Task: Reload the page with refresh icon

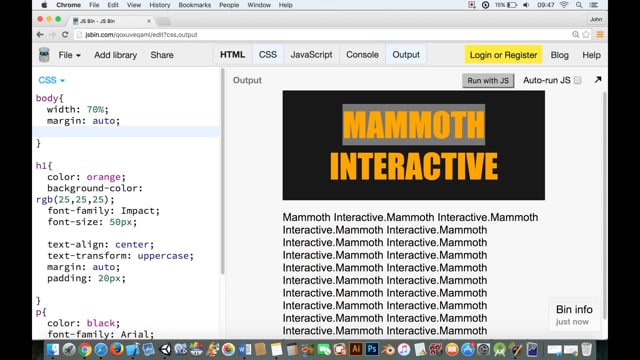Action: [65, 35]
